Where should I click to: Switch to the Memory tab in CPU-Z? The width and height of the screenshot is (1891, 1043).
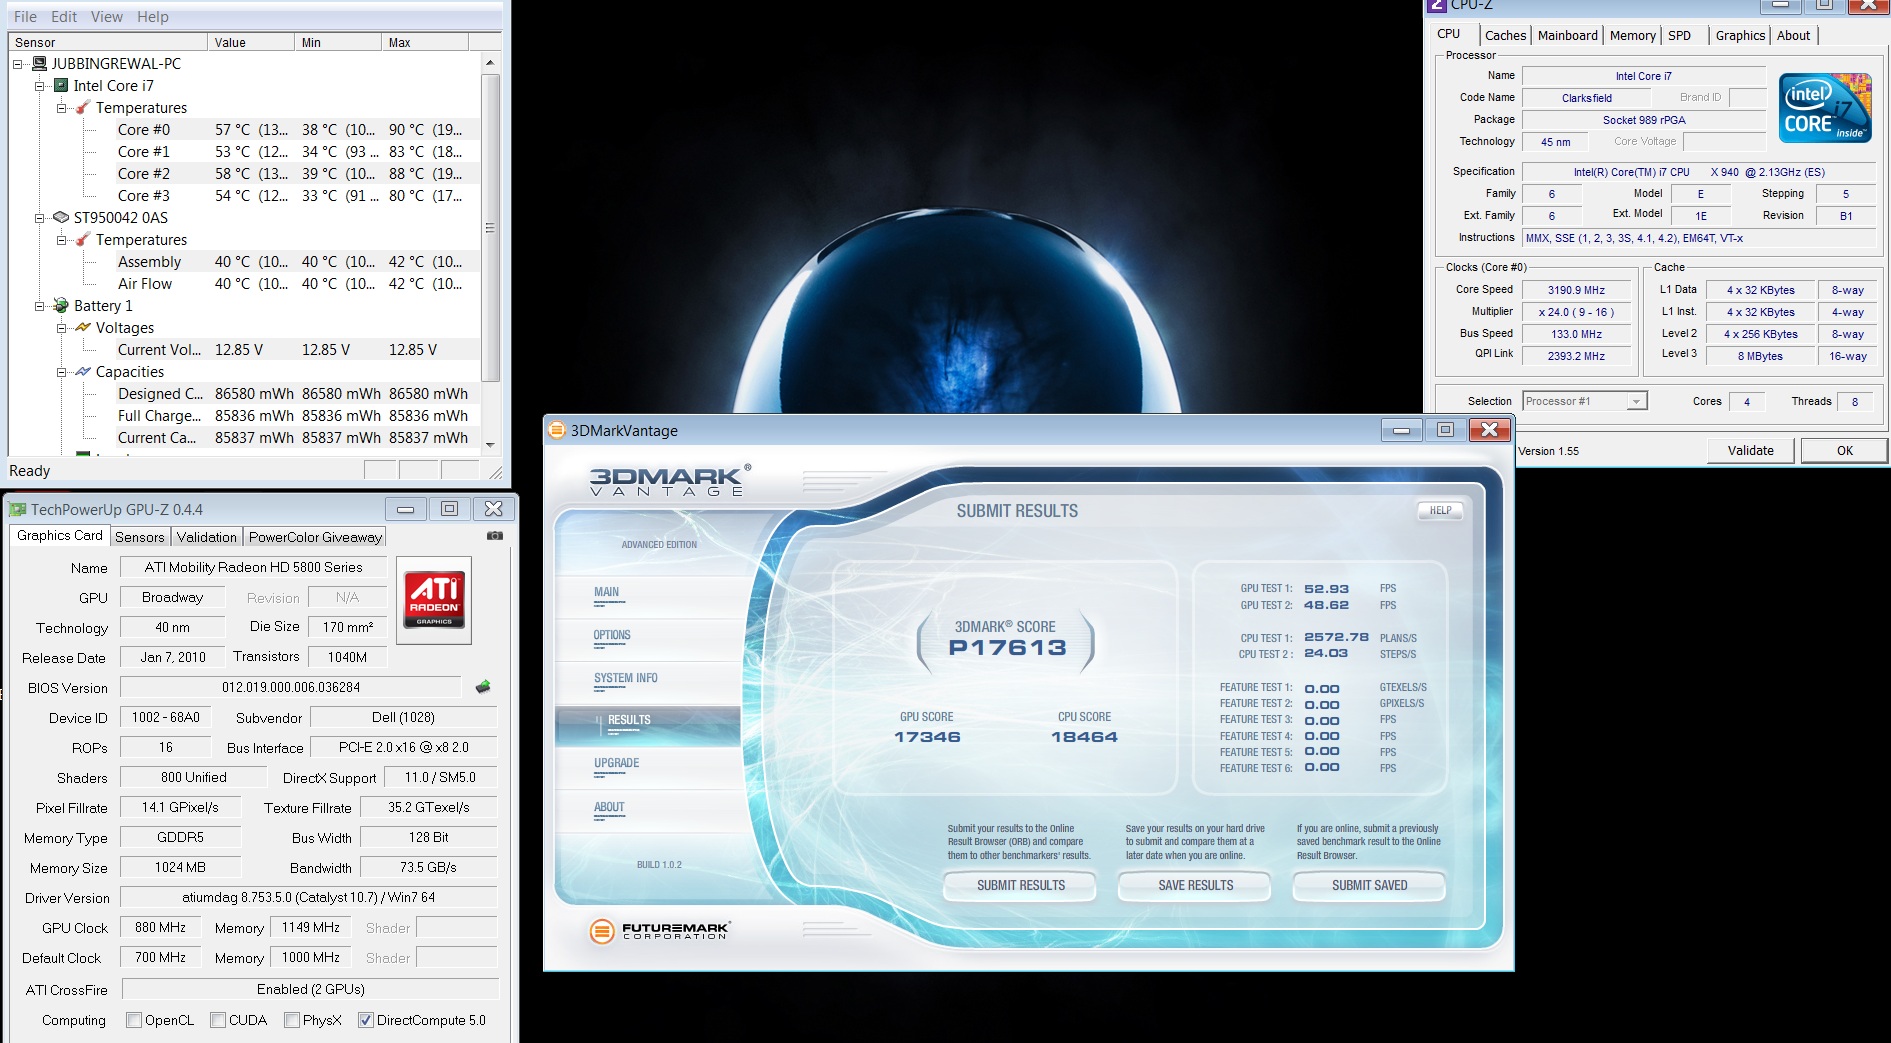click(1633, 35)
